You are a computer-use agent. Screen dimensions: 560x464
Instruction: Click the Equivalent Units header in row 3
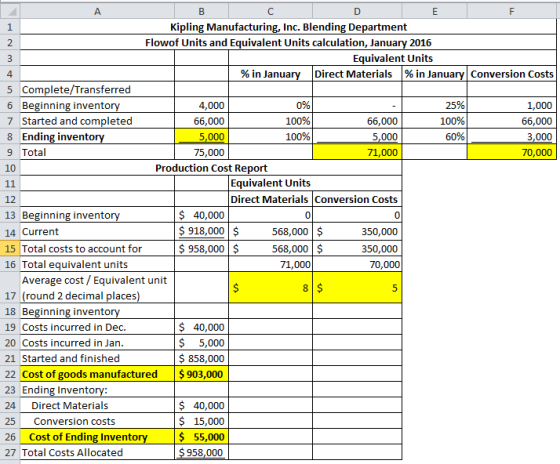point(392,58)
